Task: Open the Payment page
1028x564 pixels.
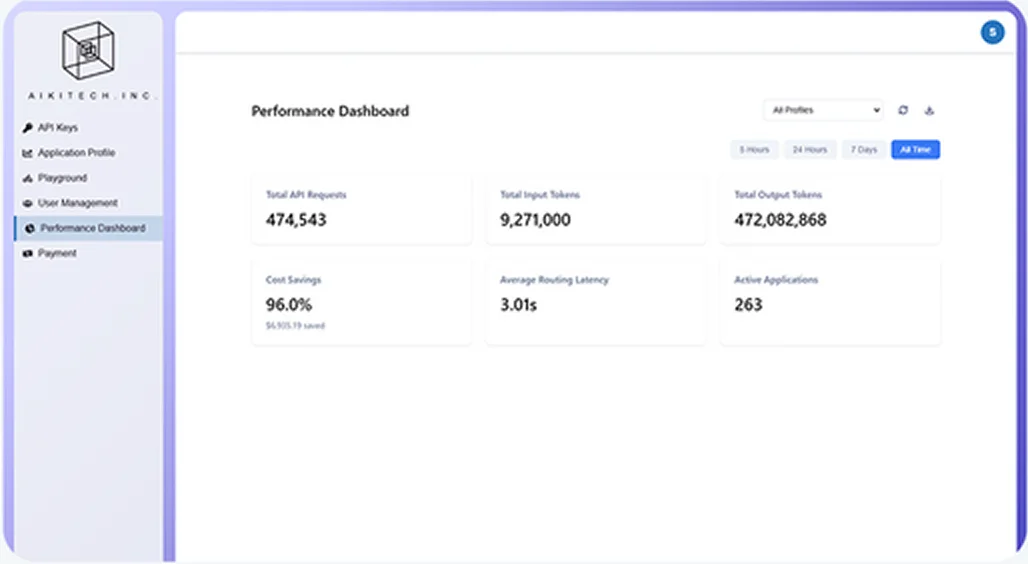Action: pos(89,254)
